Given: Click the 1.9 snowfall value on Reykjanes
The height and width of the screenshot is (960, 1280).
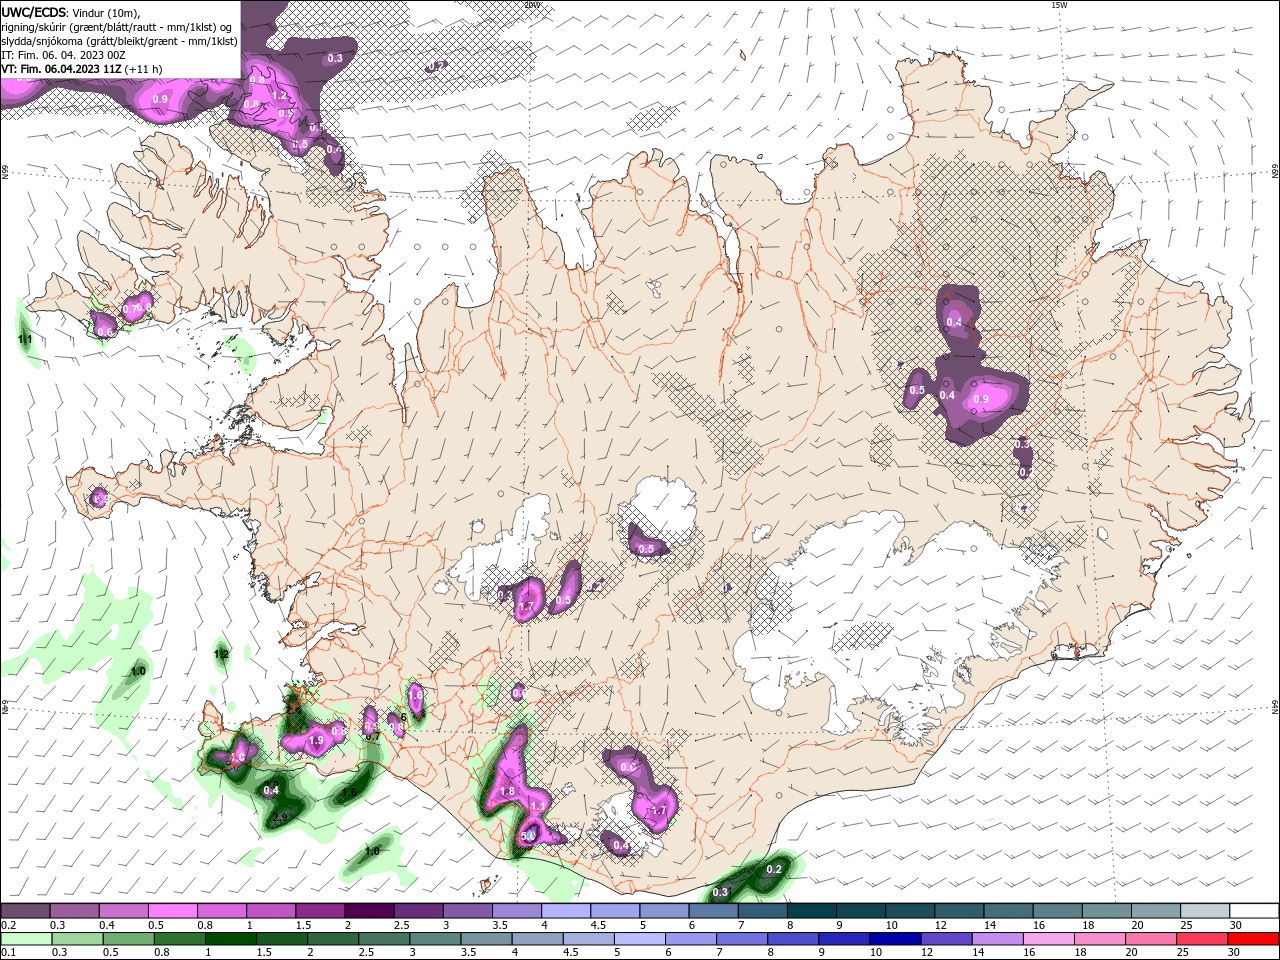Looking at the screenshot, I should [x=316, y=741].
